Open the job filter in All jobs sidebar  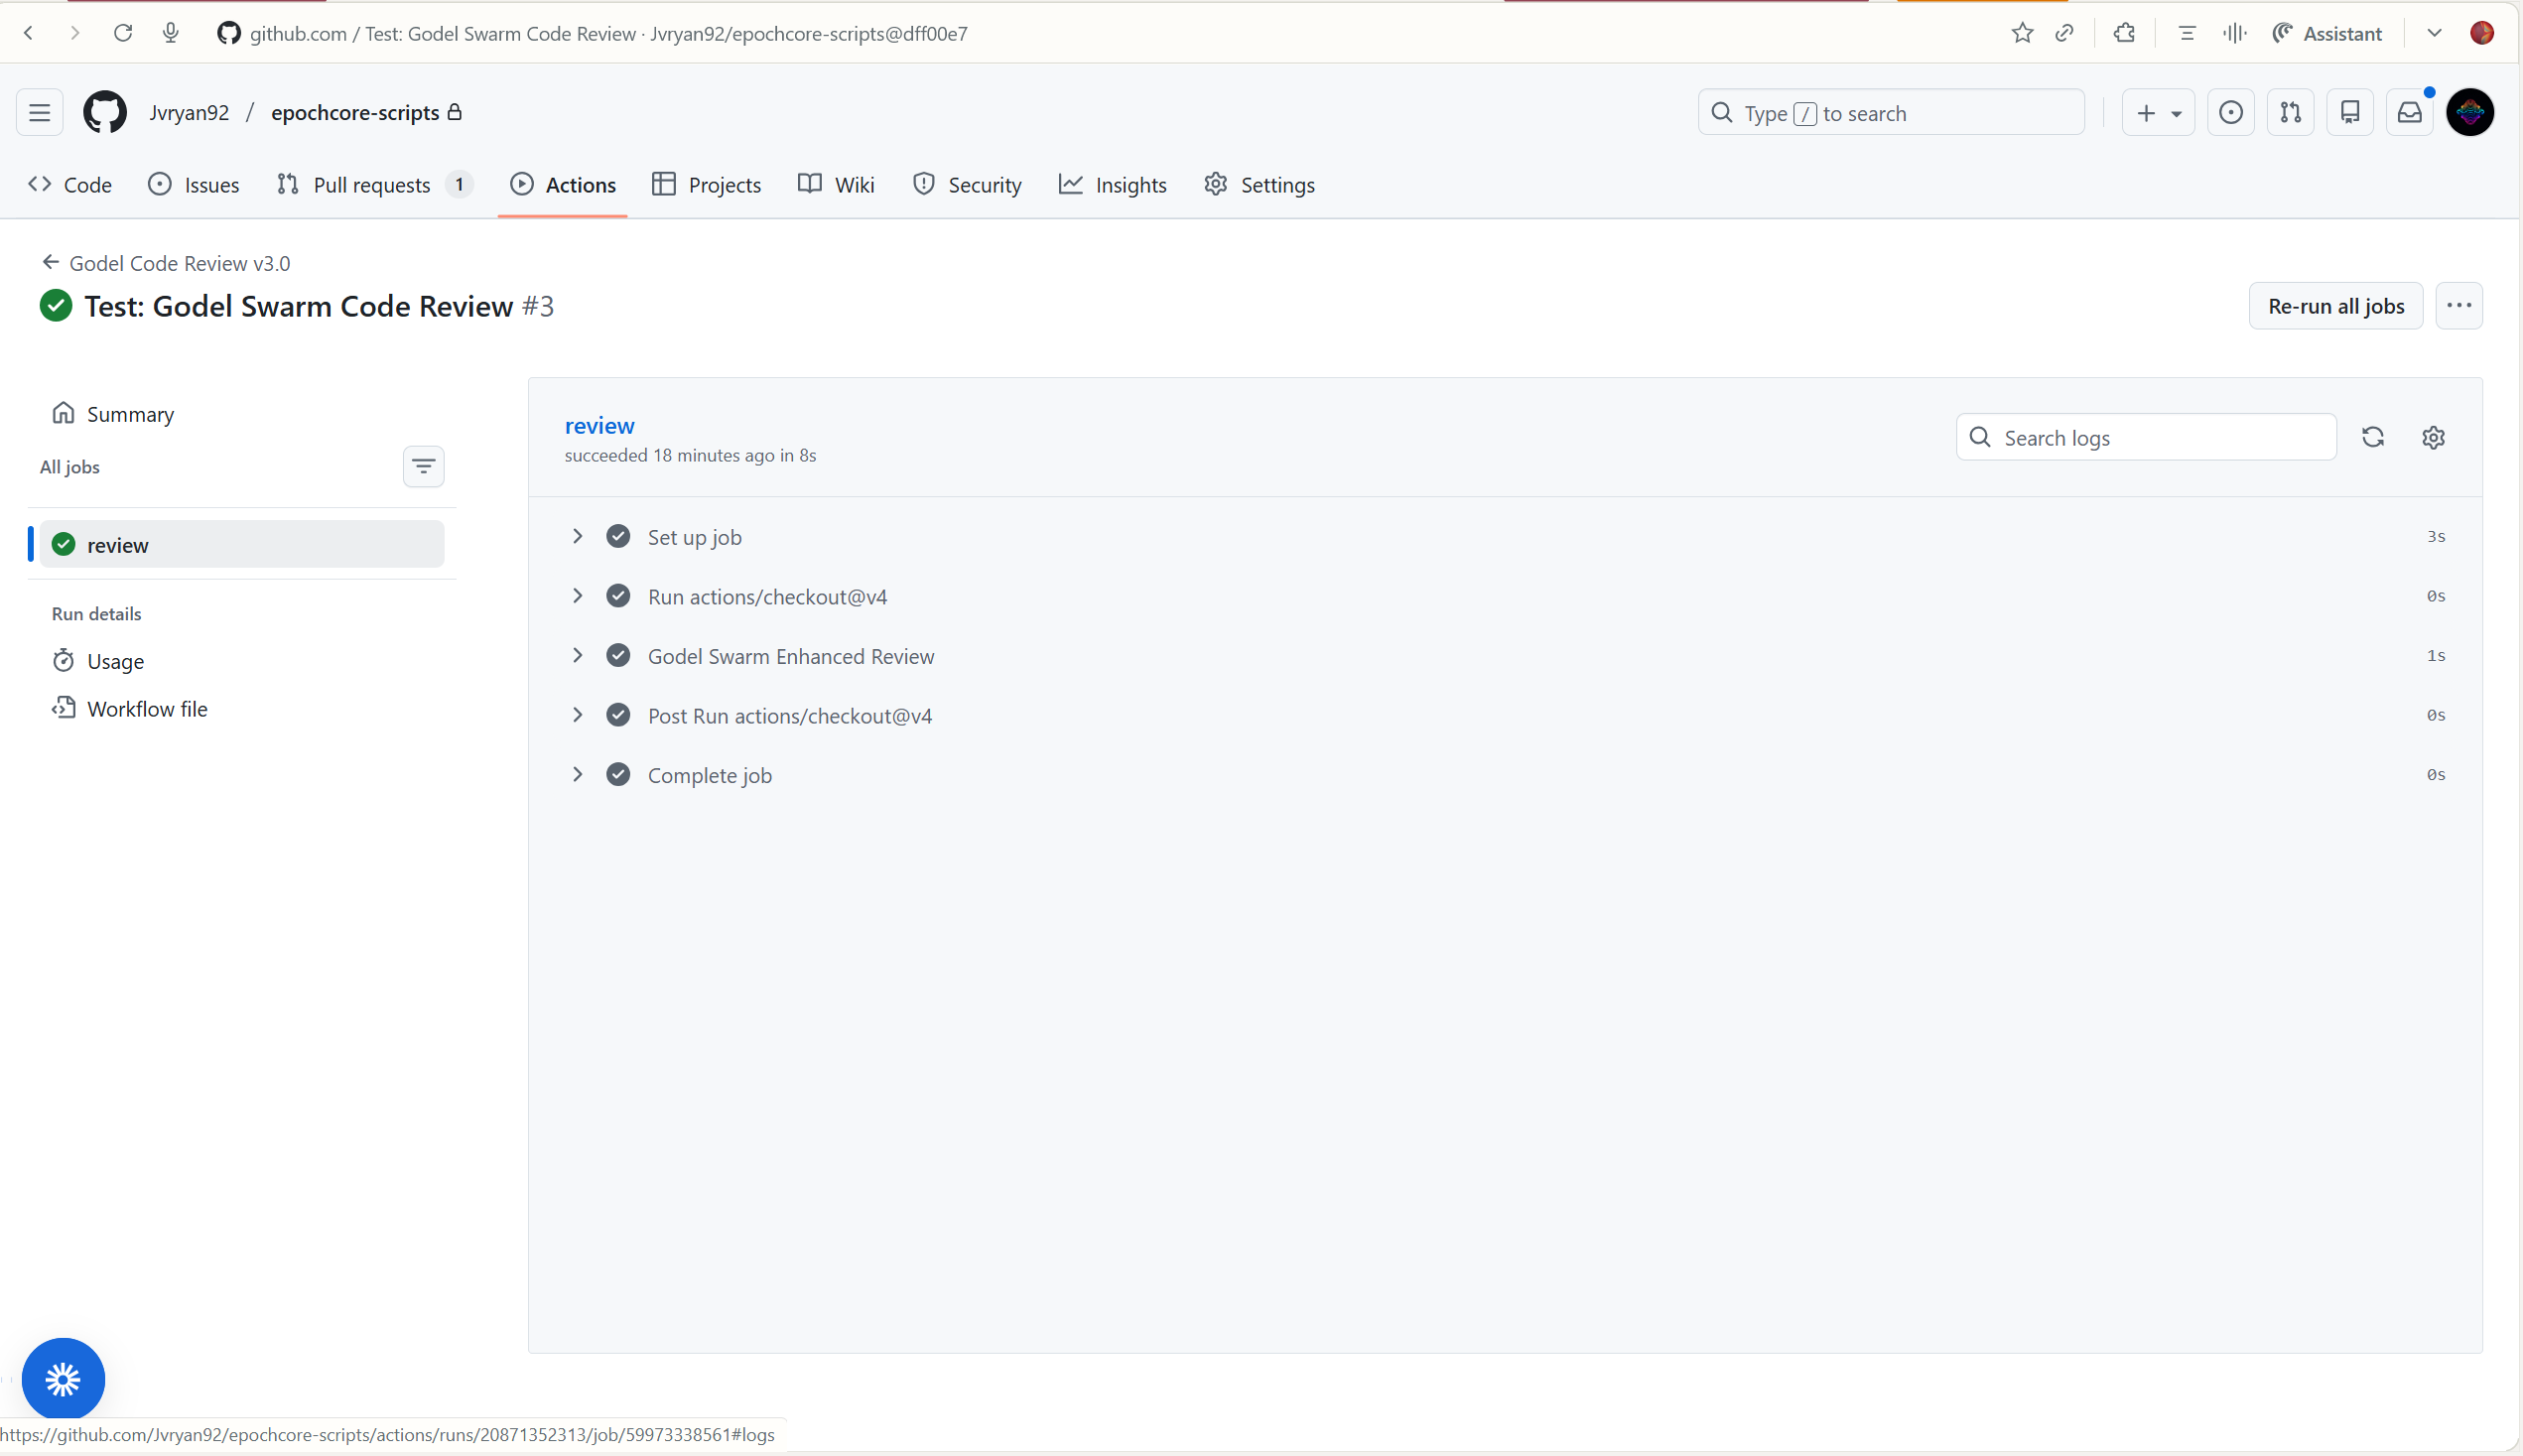[x=423, y=466]
